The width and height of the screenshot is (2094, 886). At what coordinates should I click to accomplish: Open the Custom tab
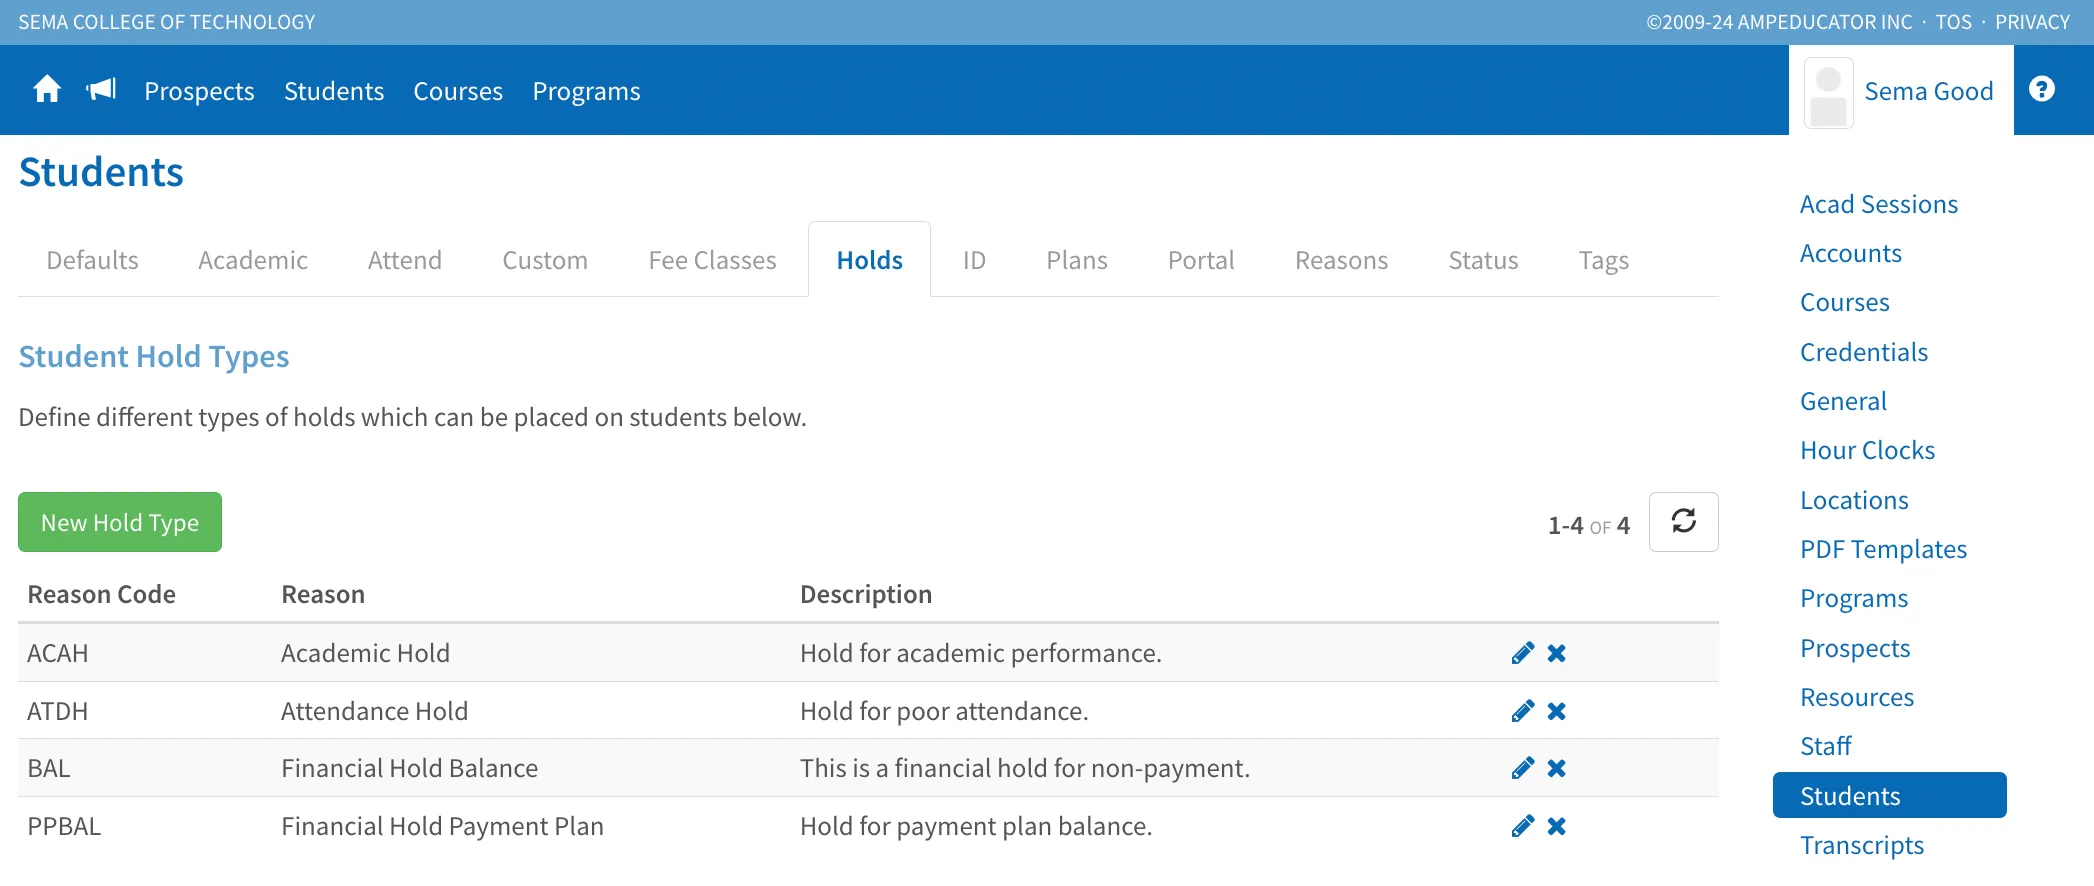pyautogui.click(x=545, y=260)
